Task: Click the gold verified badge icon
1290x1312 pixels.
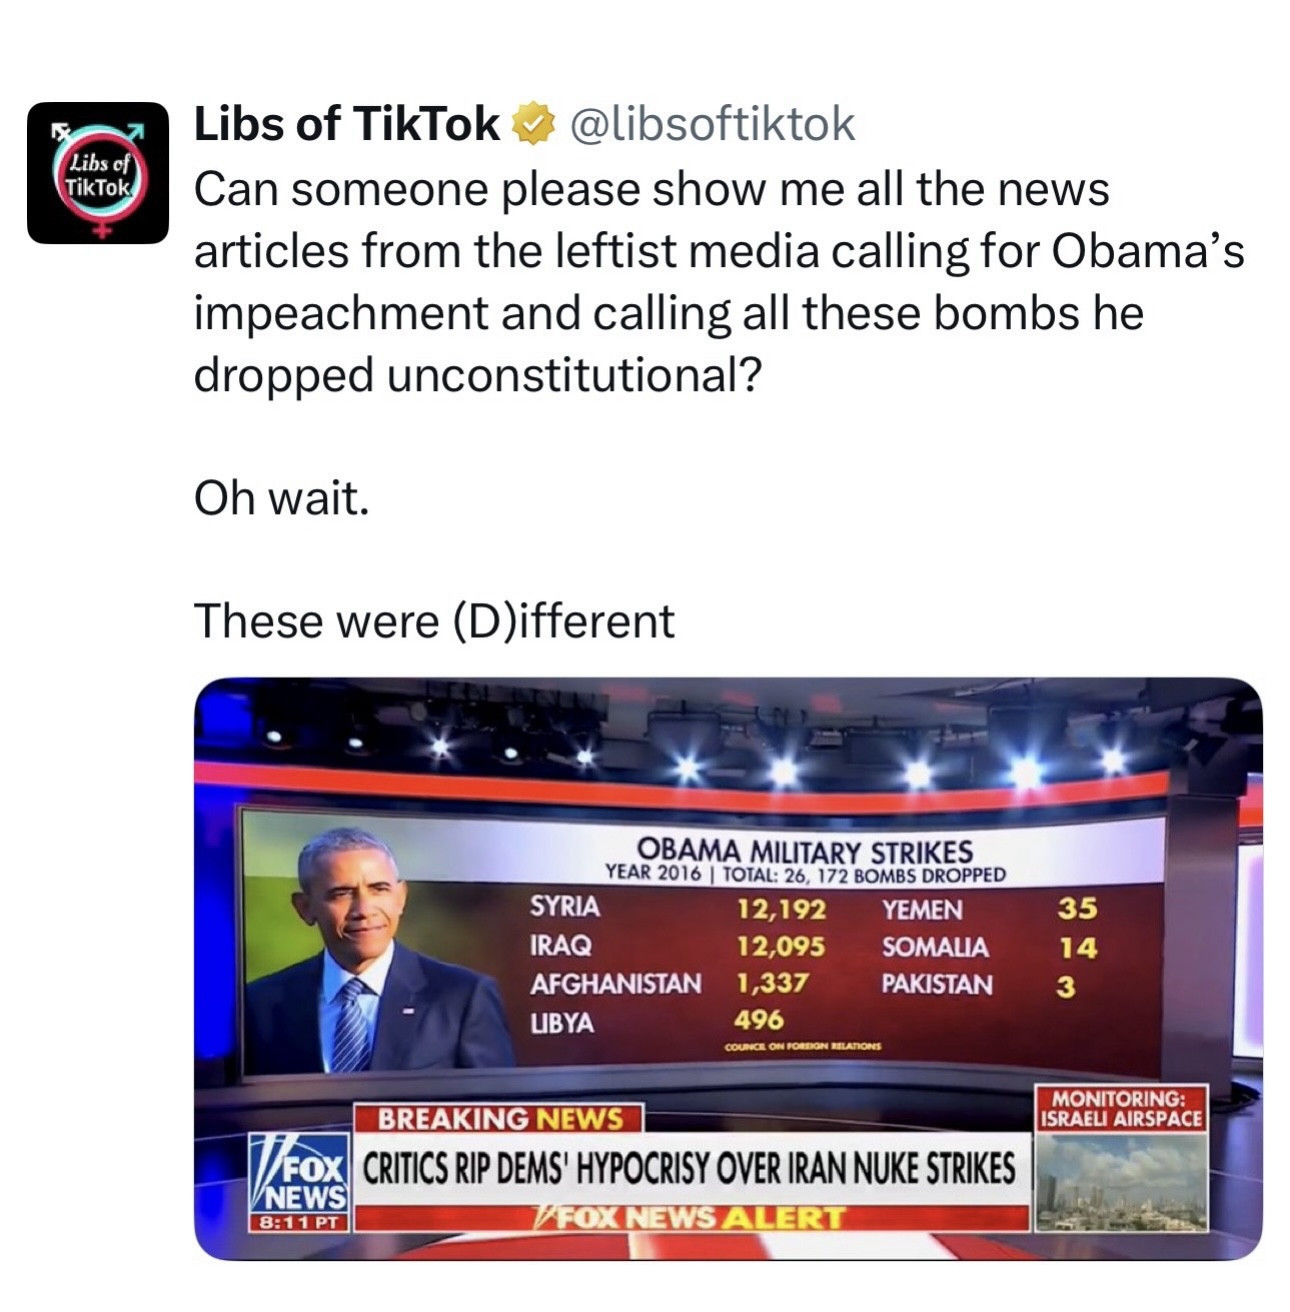Action: (x=533, y=125)
